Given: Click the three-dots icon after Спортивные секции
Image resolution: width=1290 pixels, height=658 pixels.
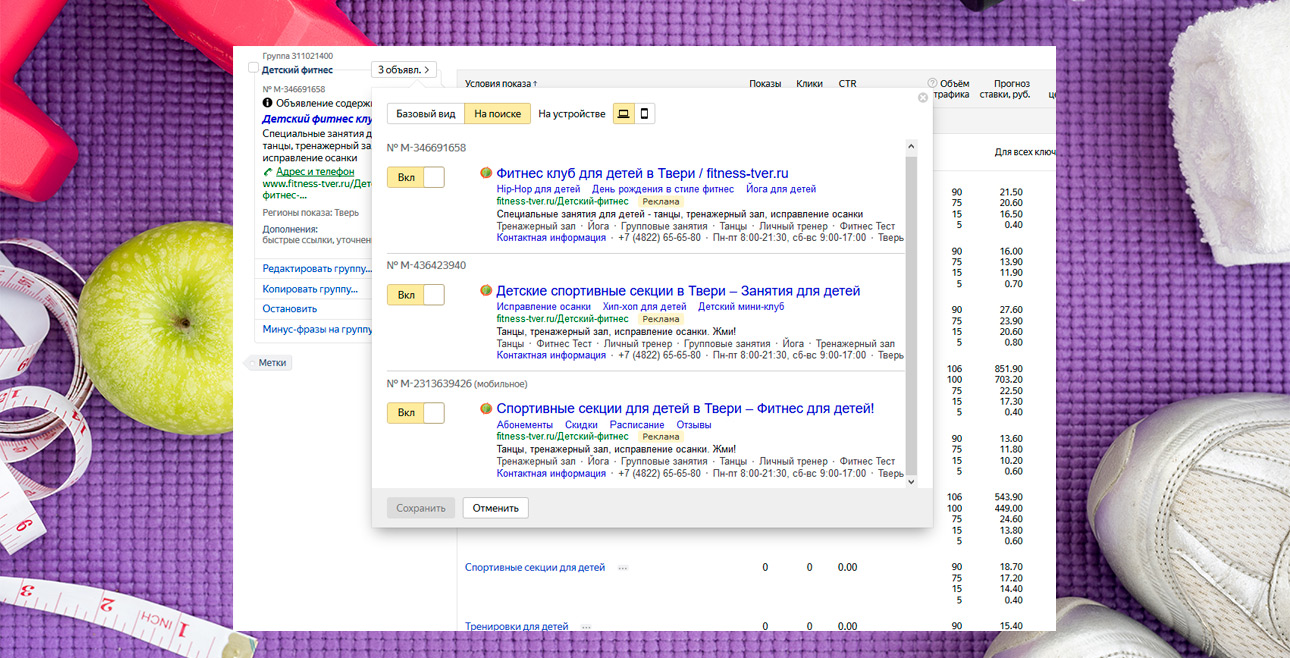Looking at the screenshot, I should (x=623, y=568).
